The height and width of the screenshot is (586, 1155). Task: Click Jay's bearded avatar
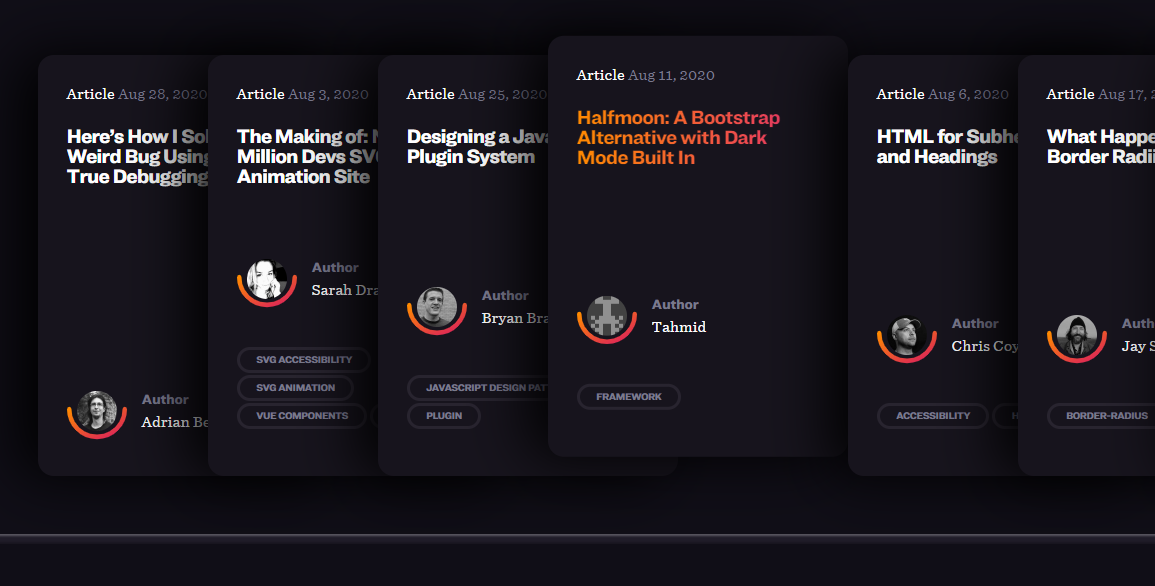1077,335
